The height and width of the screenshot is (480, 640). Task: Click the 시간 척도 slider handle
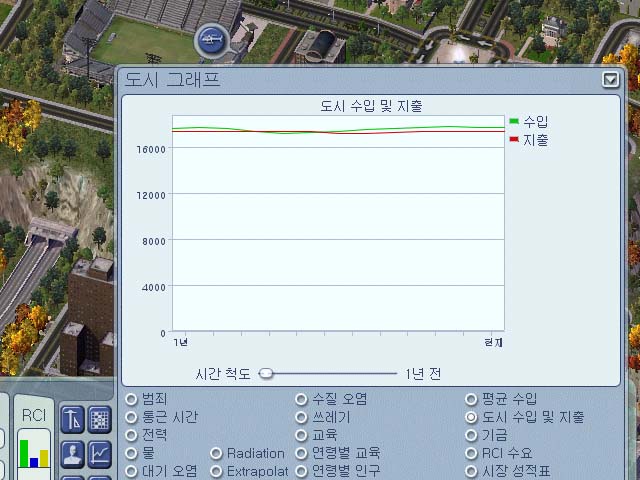coord(266,373)
